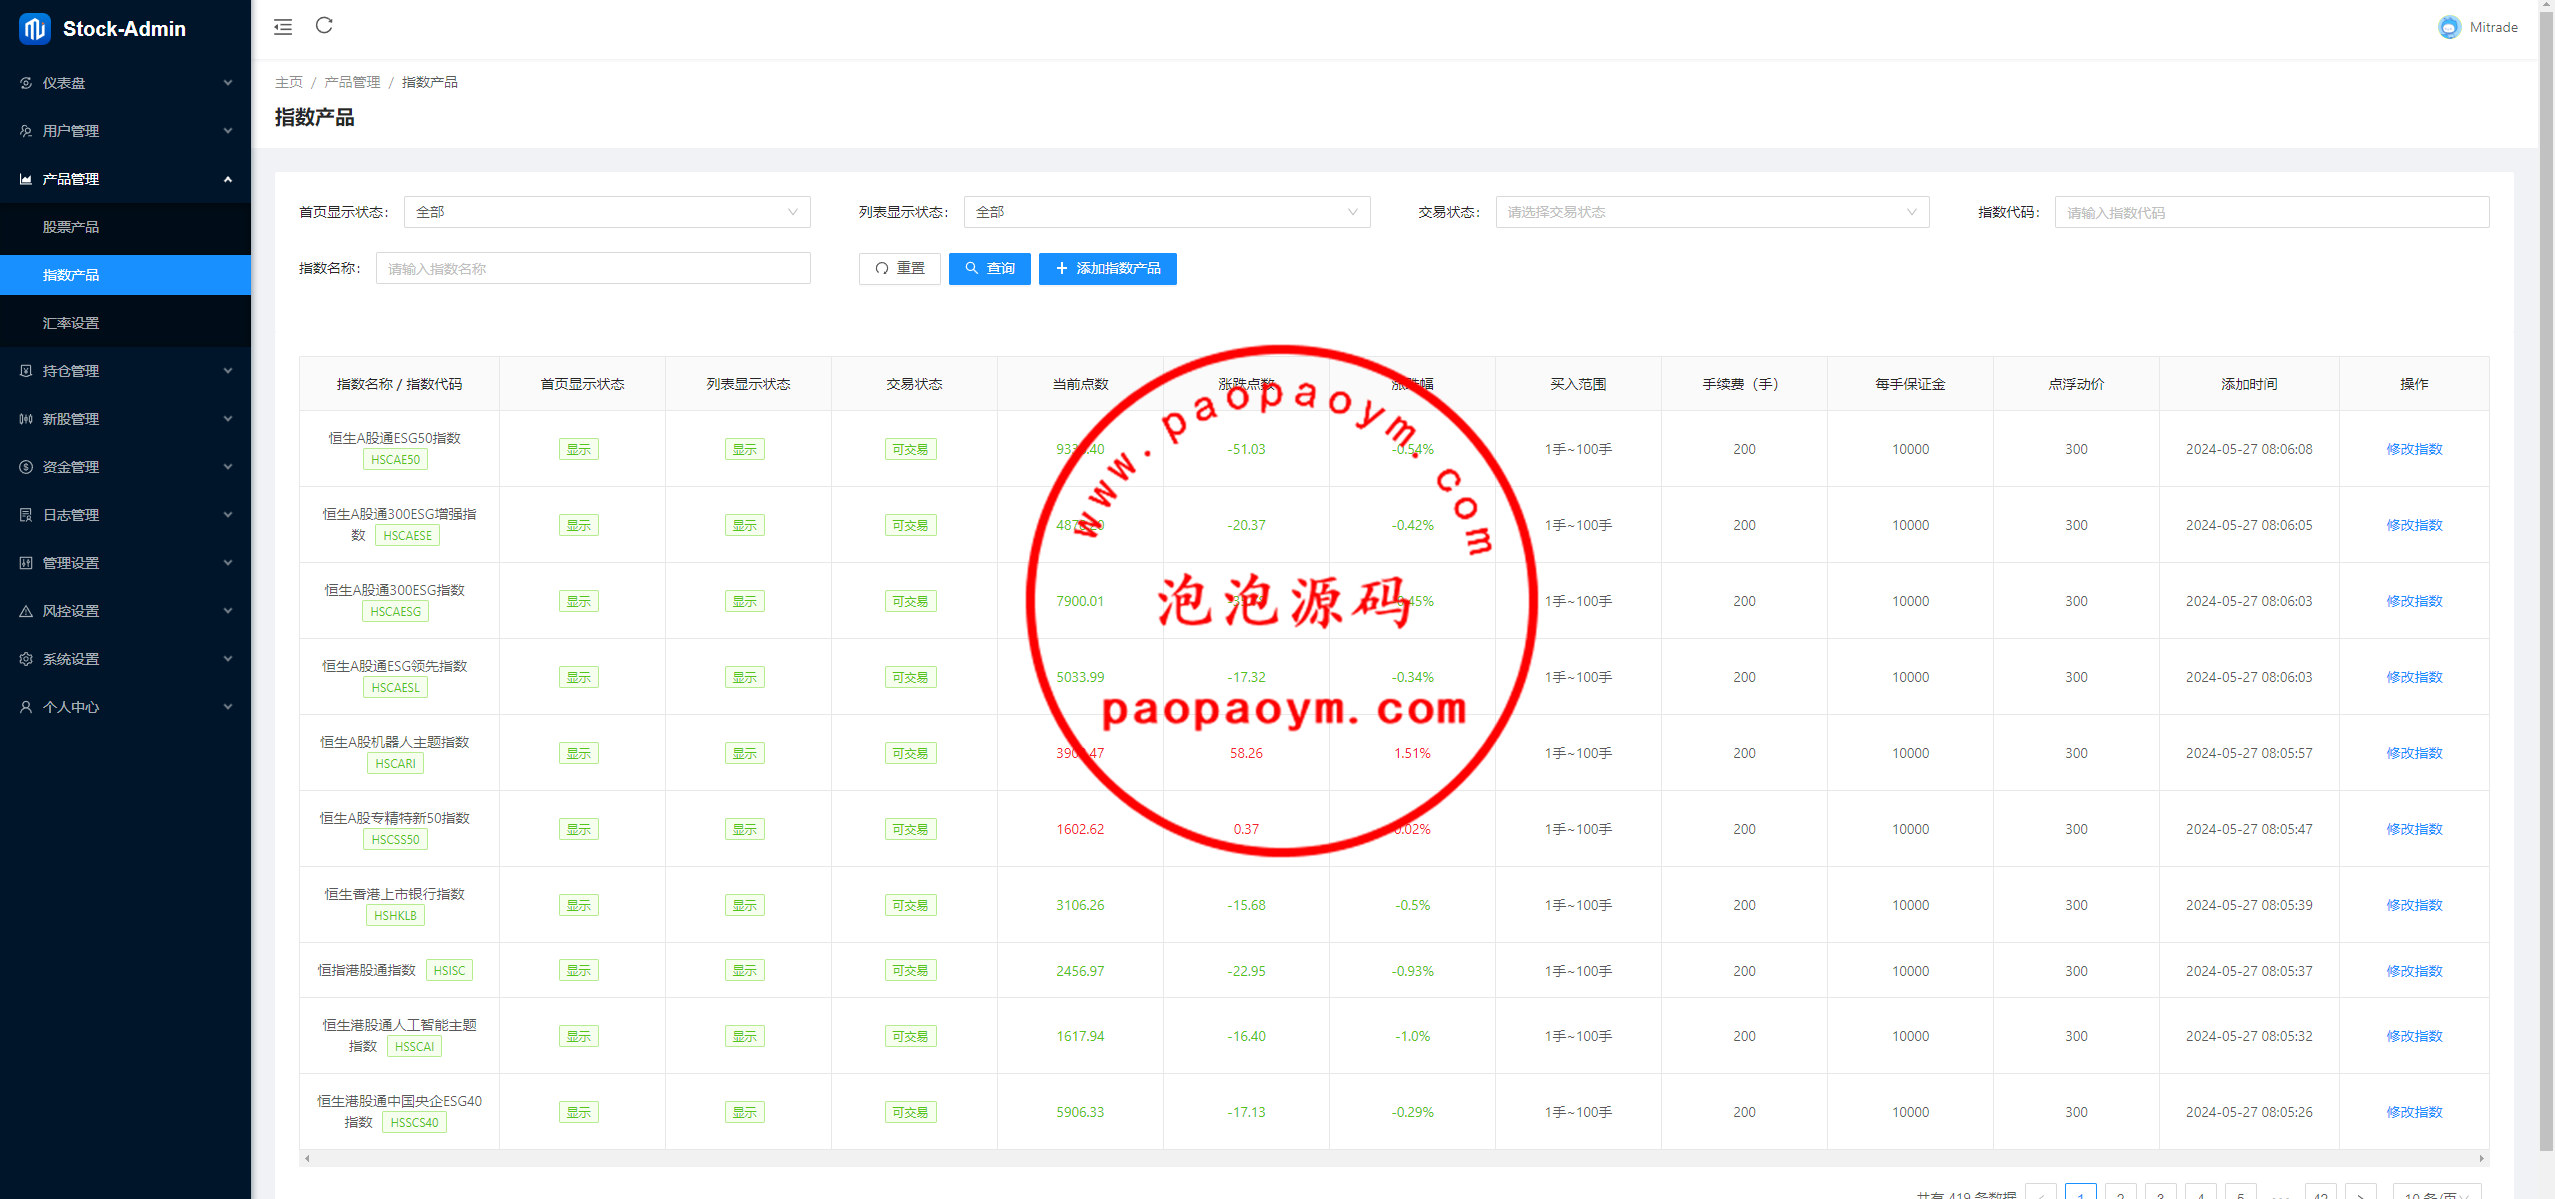Collapse the sidebar with the menu fold icon
Viewport: 2555px width, 1199px height.
pos(283,27)
